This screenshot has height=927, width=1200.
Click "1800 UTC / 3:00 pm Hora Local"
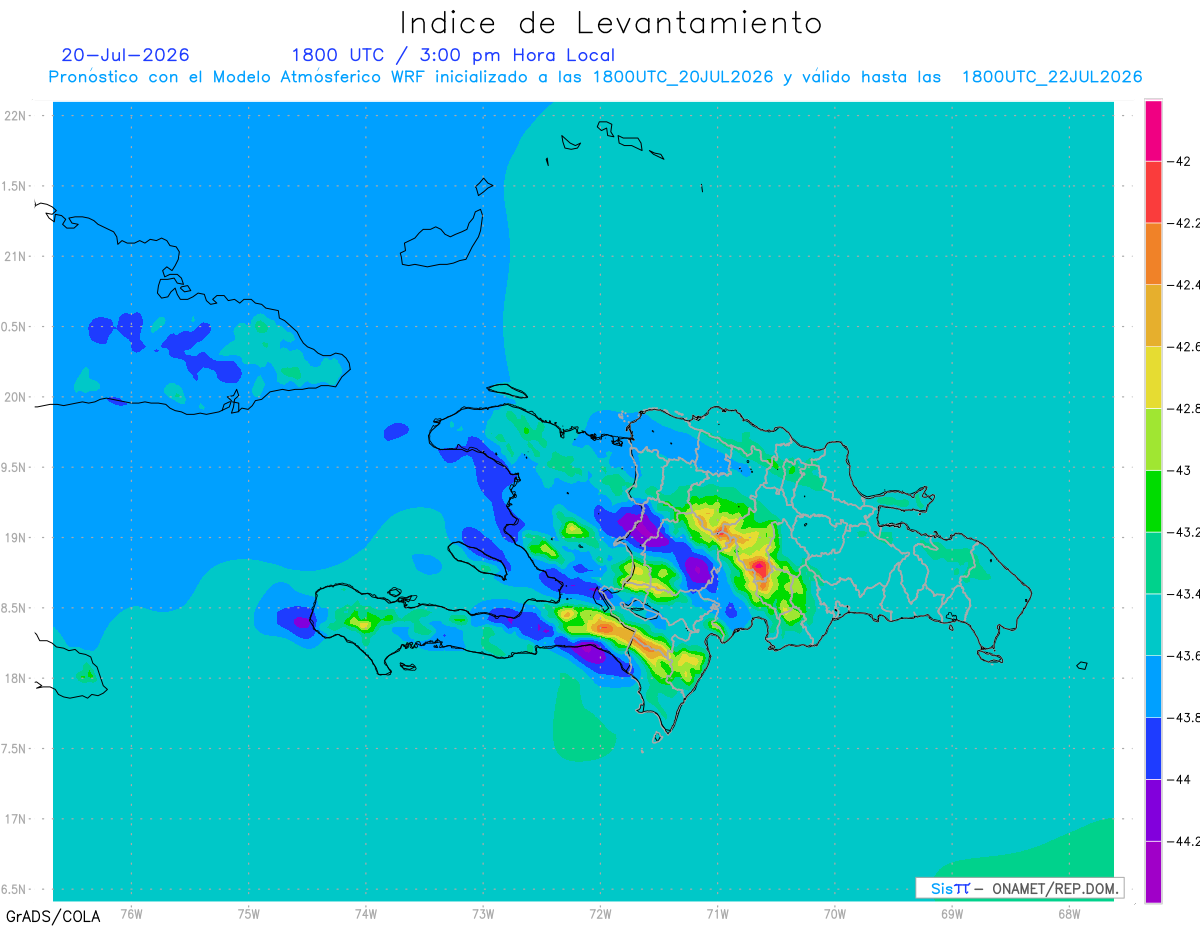click(453, 55)
